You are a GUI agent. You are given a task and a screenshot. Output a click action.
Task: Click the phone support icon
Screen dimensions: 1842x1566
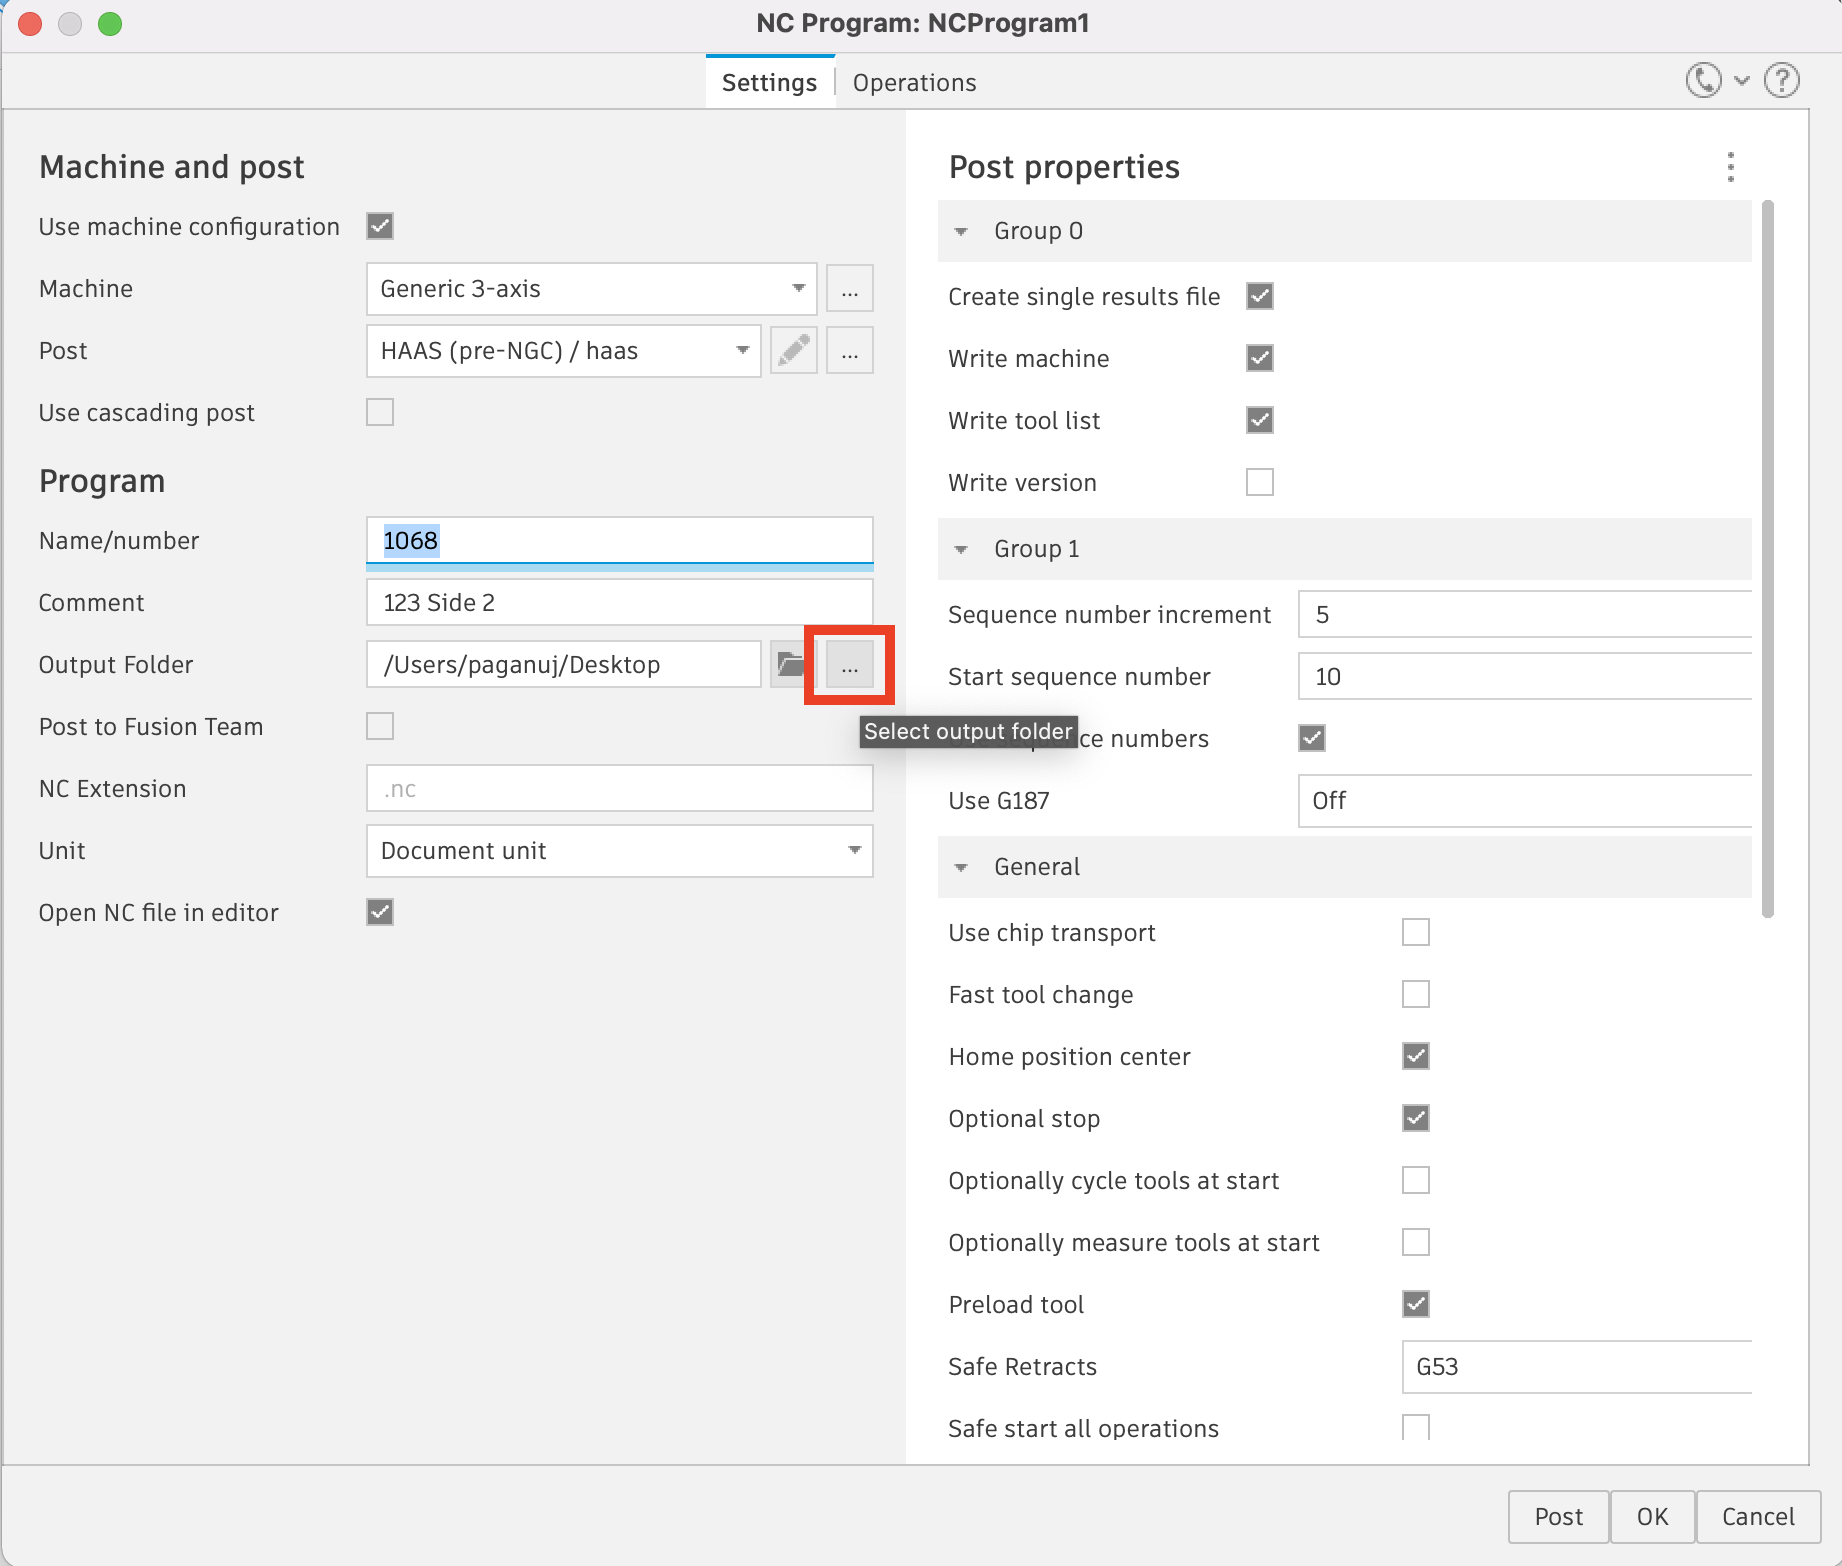tap(1704, 80)
